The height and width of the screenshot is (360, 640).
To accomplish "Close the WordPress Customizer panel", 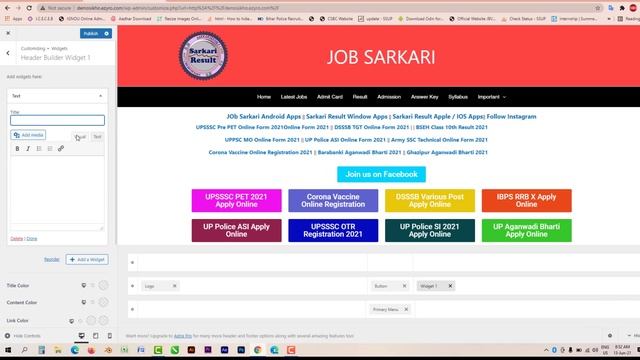I will tap(8, 33).
